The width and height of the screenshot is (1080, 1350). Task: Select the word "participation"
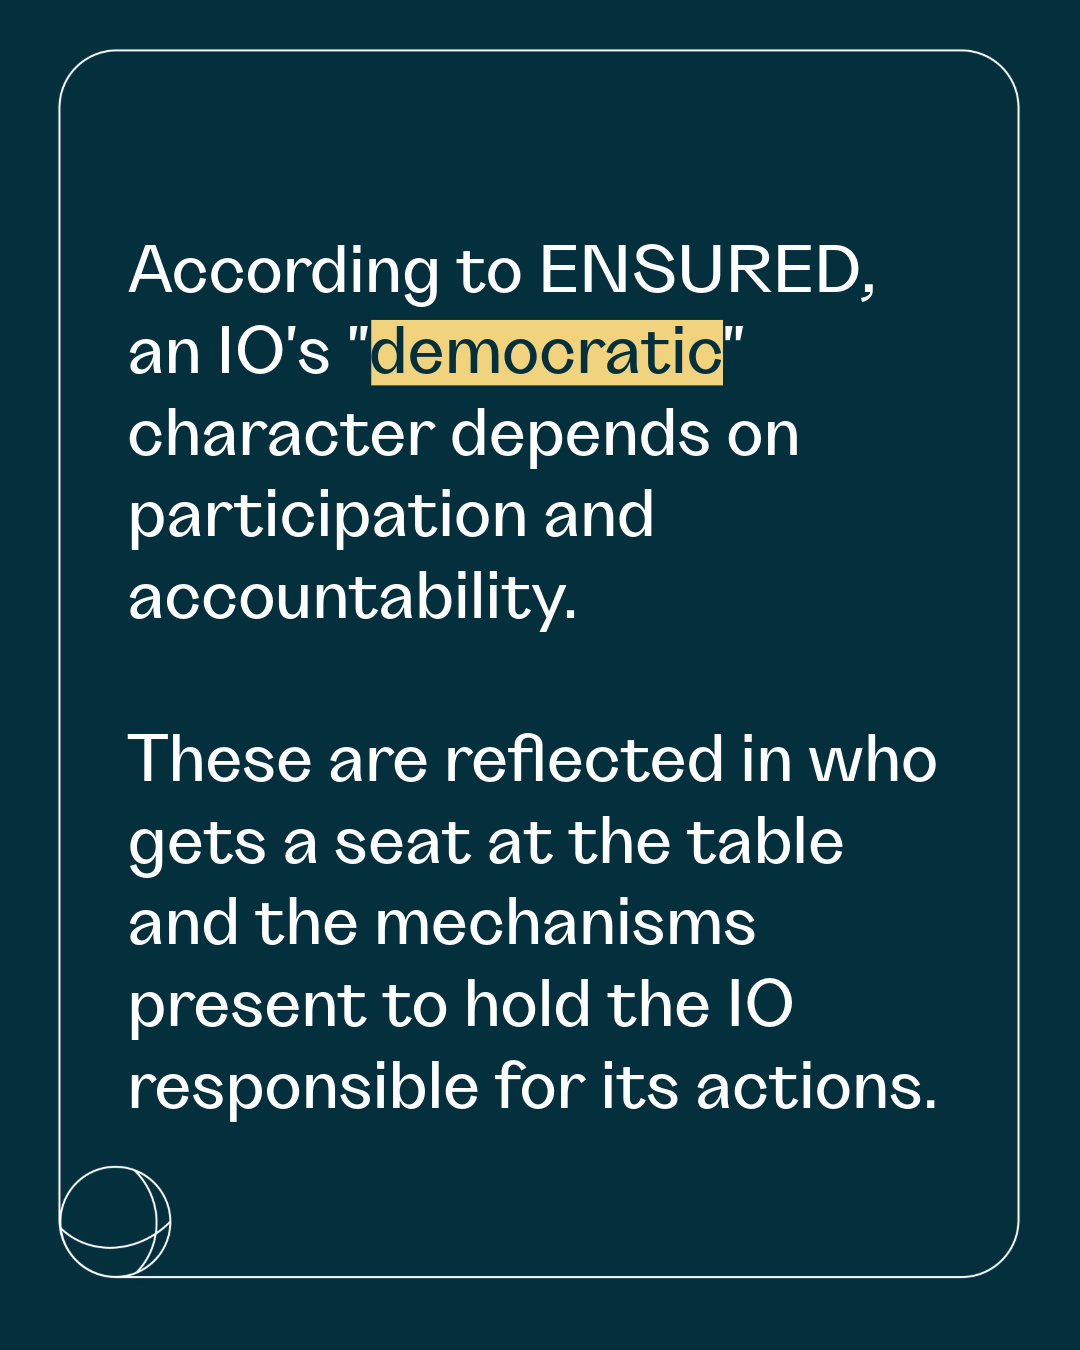pyautogui.click(x=326, y=518)
